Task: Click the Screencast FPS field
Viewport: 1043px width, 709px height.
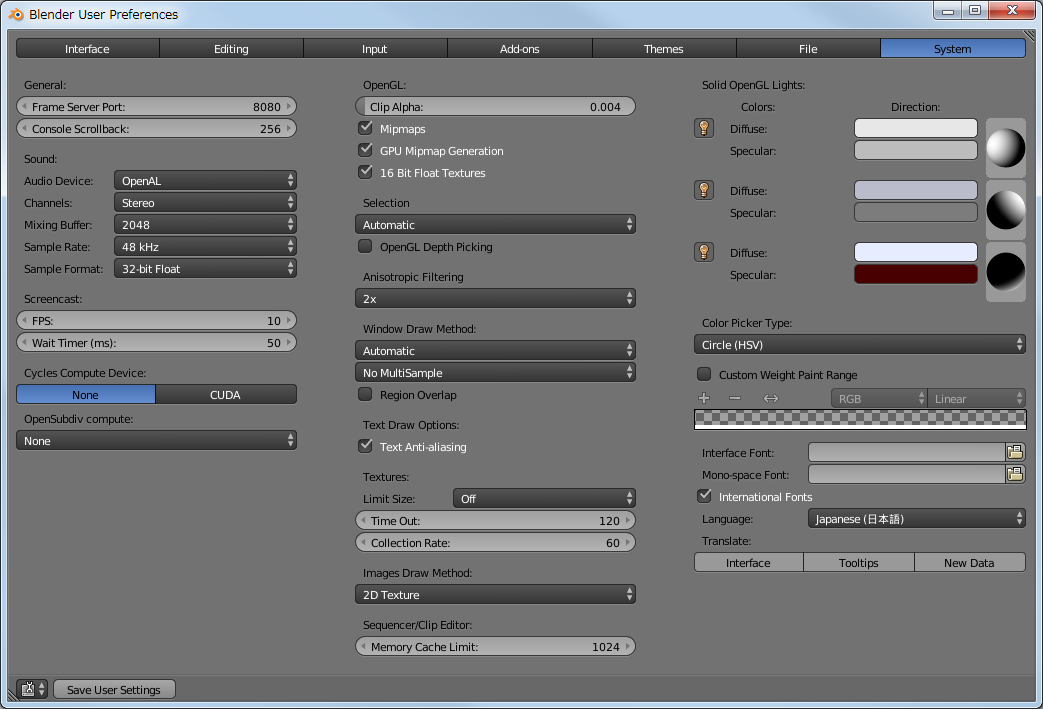Action: point(156,321)
